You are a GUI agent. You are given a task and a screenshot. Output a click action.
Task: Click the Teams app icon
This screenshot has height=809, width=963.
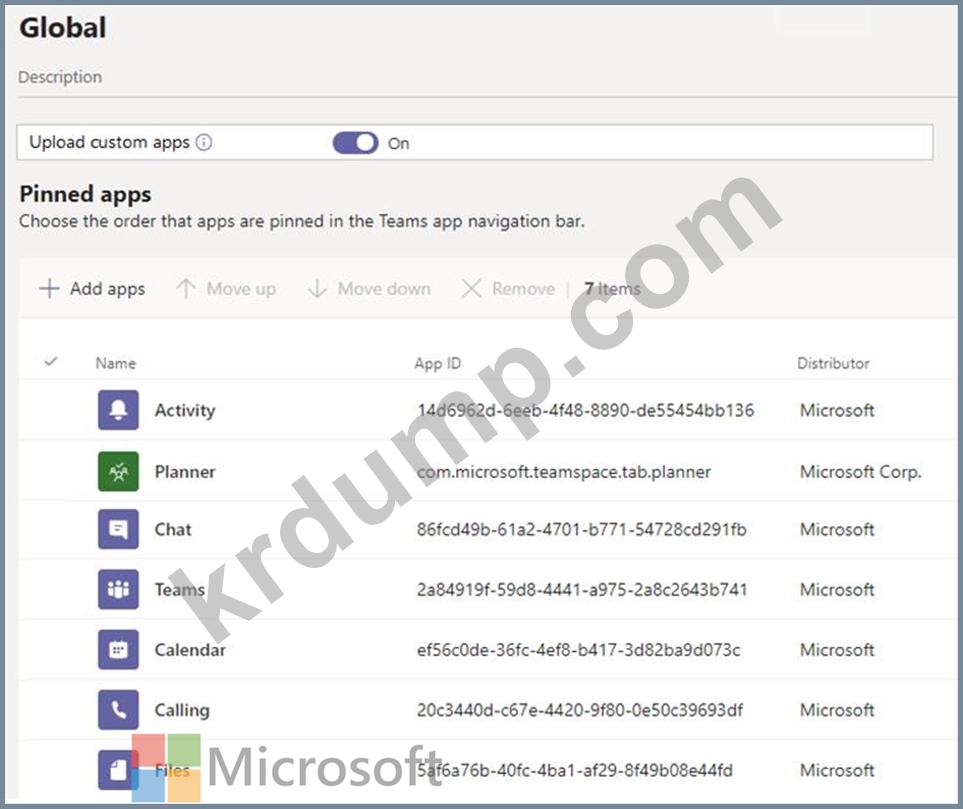click(118, 590)
